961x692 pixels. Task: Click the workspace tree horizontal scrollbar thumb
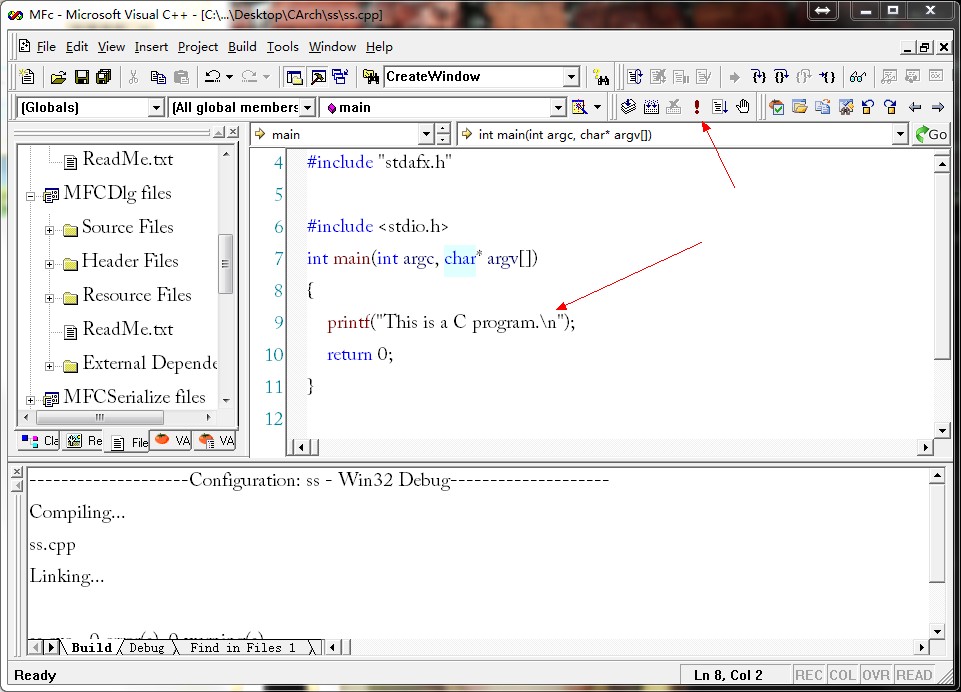[100, 417]
